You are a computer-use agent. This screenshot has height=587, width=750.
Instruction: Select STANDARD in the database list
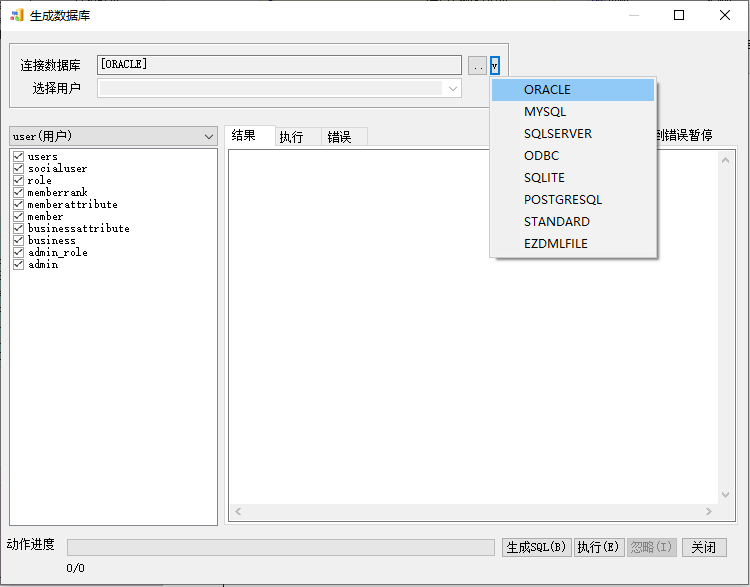click(x=573, y=222)
